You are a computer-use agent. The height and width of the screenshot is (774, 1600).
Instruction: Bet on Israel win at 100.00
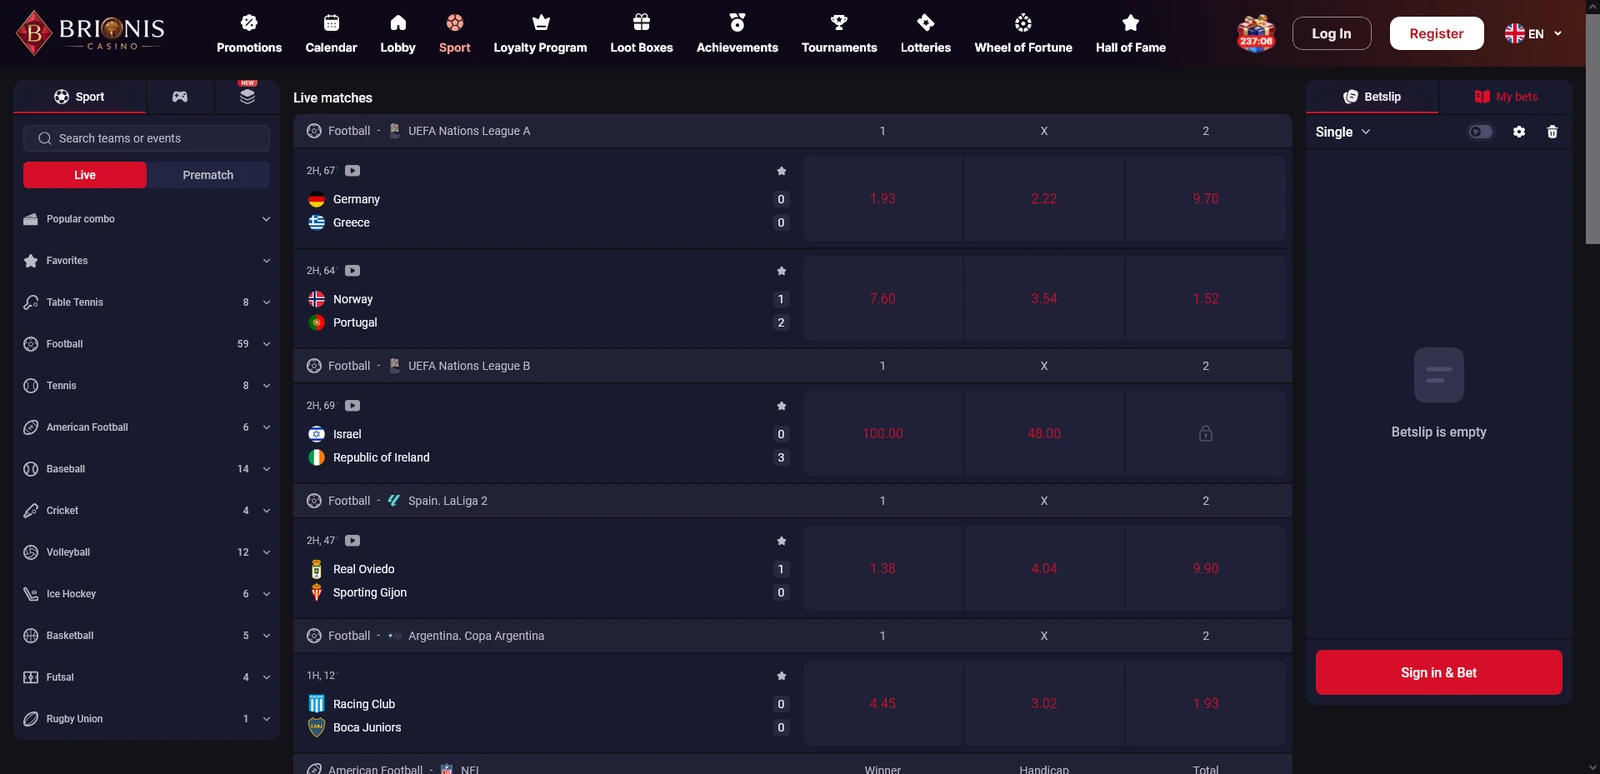(882, 434)
